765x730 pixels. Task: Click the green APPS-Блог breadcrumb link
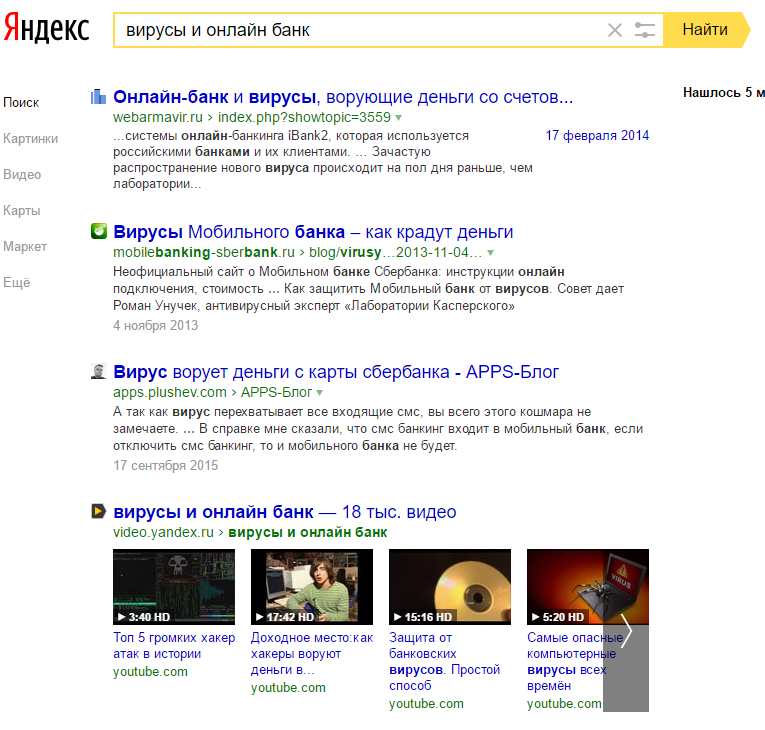(276, 392)
